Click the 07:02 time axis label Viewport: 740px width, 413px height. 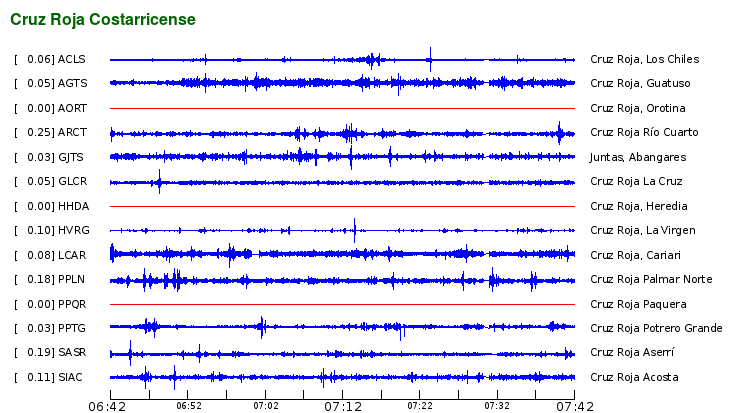[266, 406]
